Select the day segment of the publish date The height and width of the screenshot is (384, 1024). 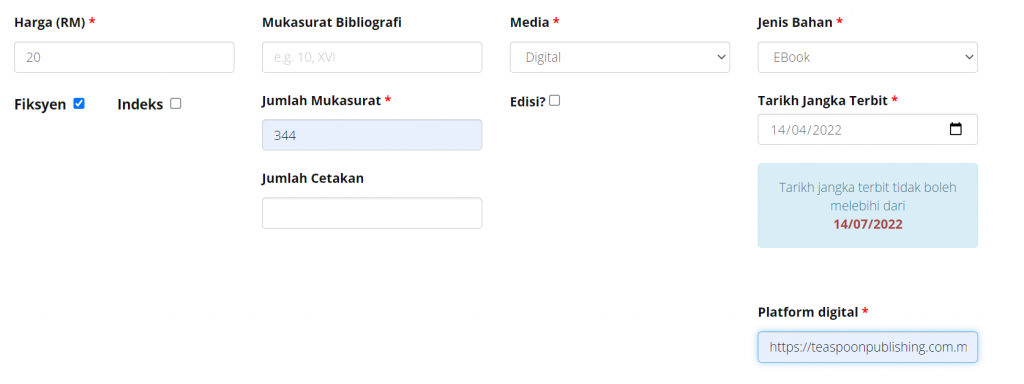777,130
